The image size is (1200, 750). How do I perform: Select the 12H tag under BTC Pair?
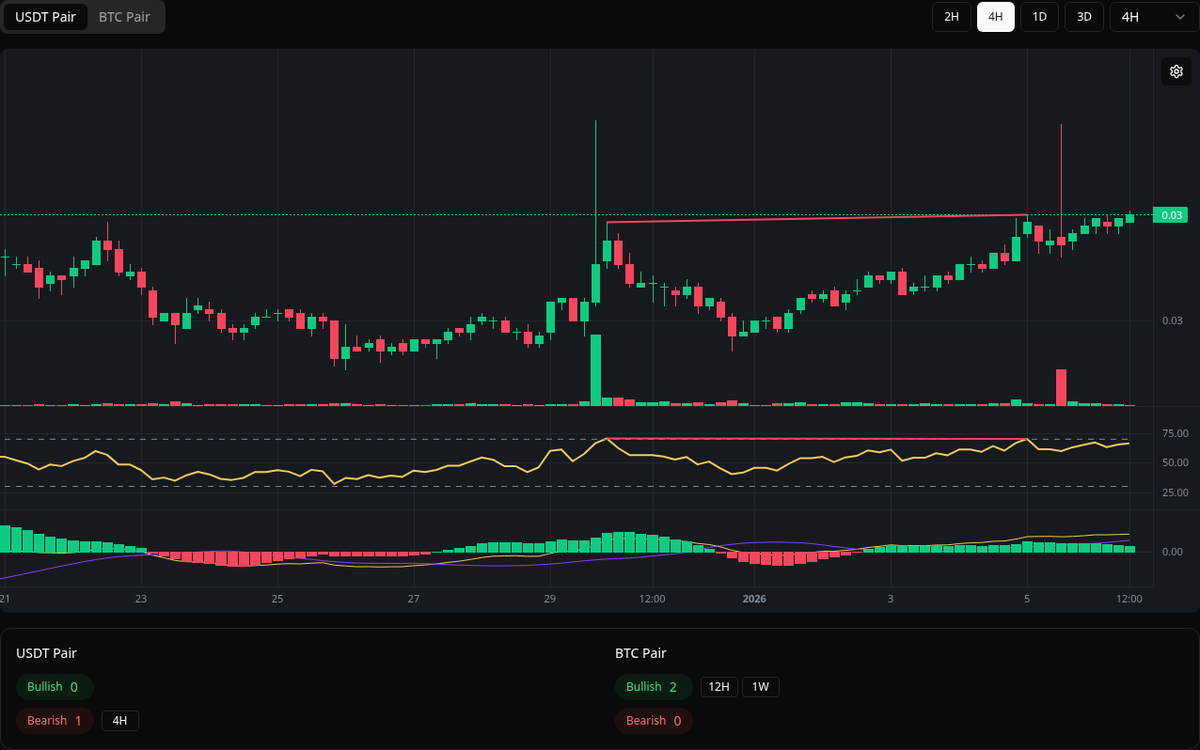[x=718, y=687]
